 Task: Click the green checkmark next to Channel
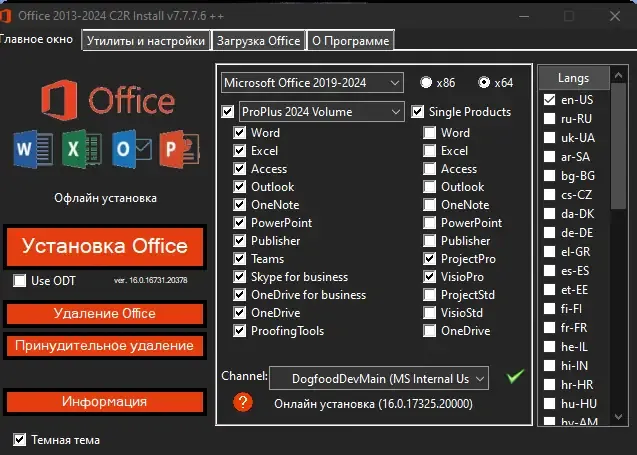(x=515, y=376)
